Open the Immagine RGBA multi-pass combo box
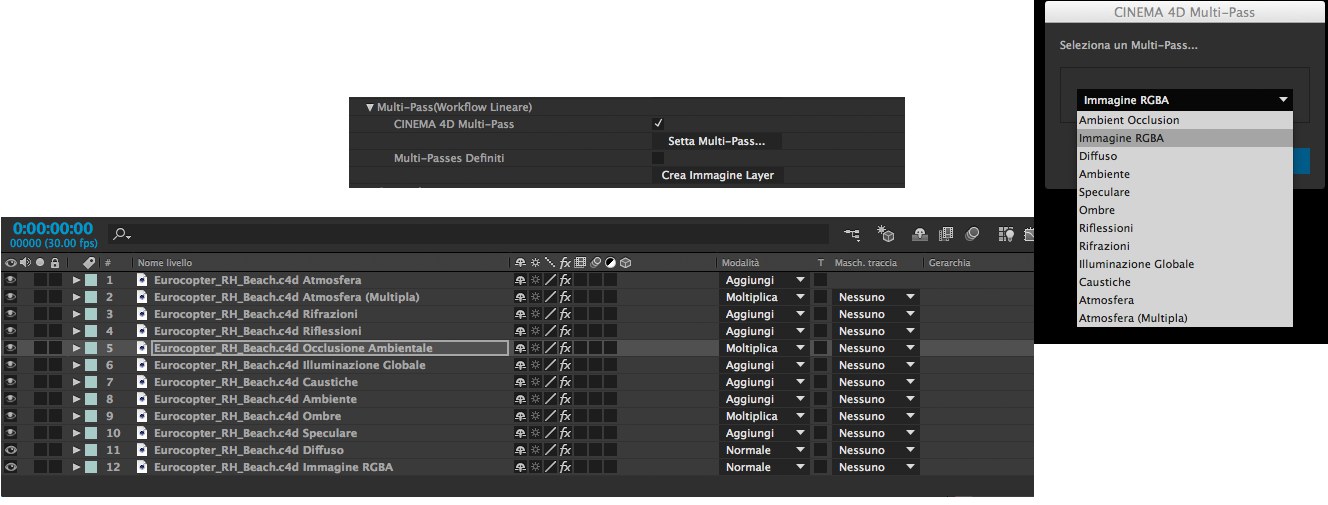This screenshot has height=505, width=1328. 1185,100
